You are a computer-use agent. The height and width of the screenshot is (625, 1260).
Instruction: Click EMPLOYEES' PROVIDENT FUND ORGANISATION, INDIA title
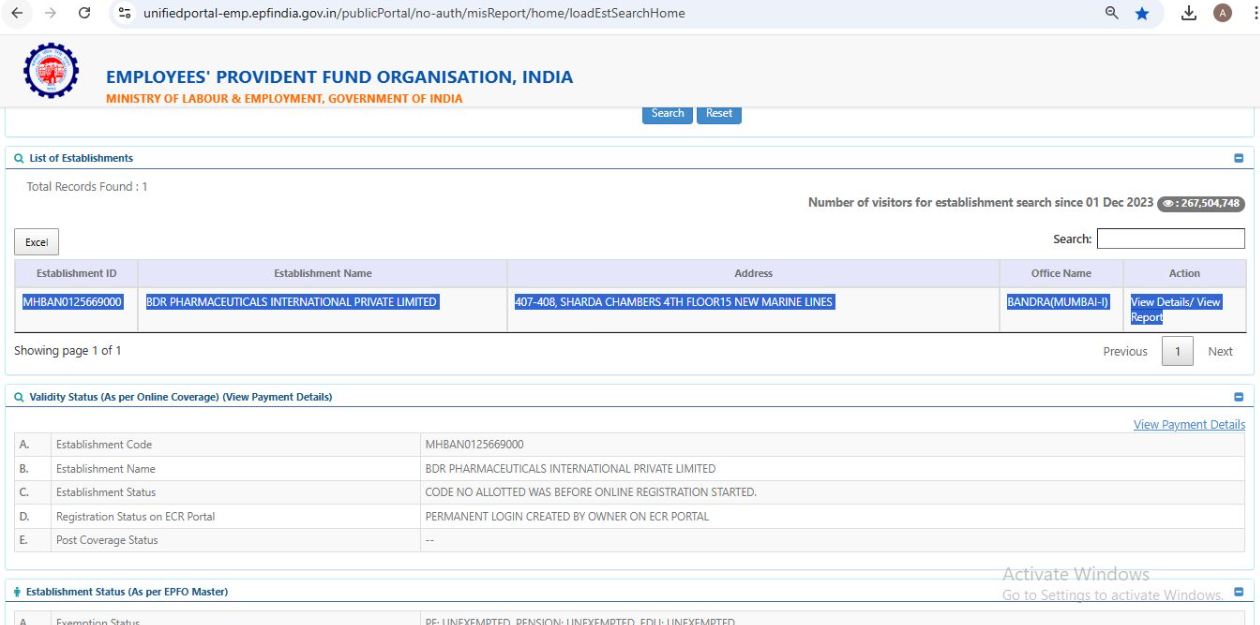point(340,77)
